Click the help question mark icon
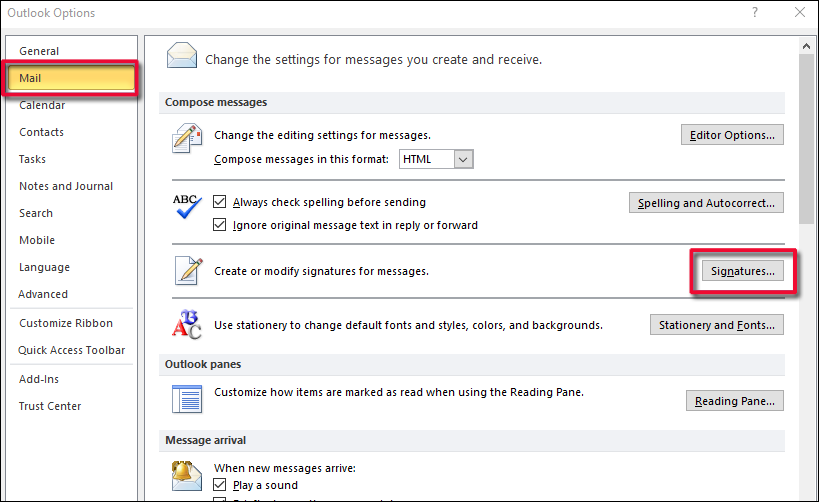819x502 pixels. point(755,13)
